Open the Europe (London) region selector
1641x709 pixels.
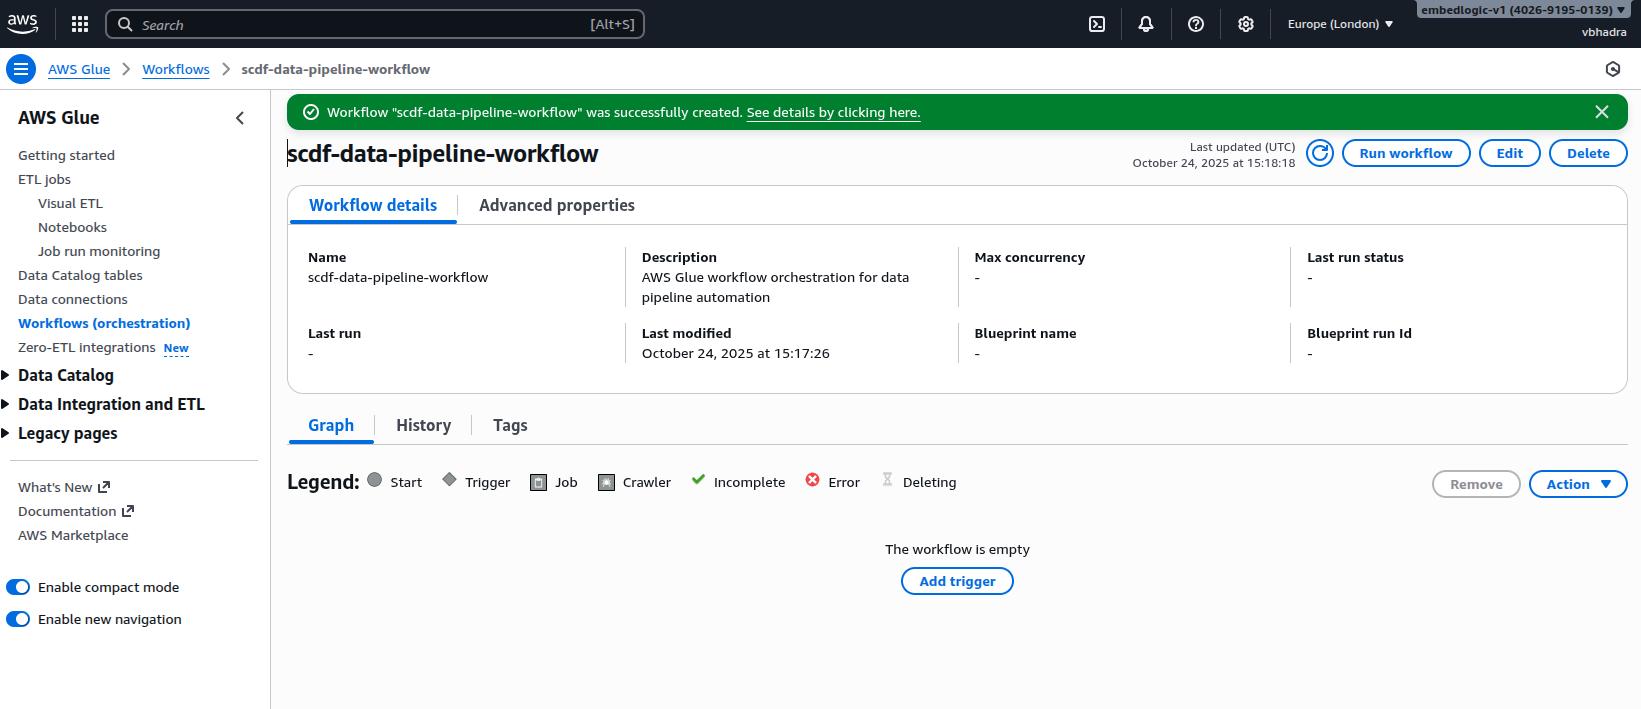point(1340,24)
